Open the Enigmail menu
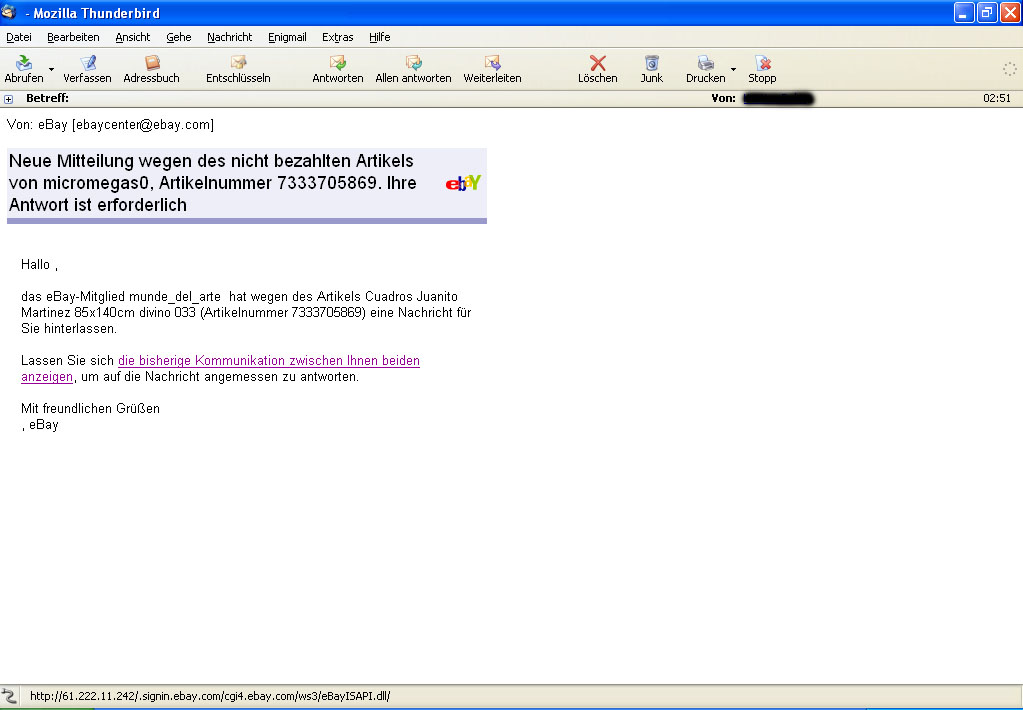 (x=287, y=37)
